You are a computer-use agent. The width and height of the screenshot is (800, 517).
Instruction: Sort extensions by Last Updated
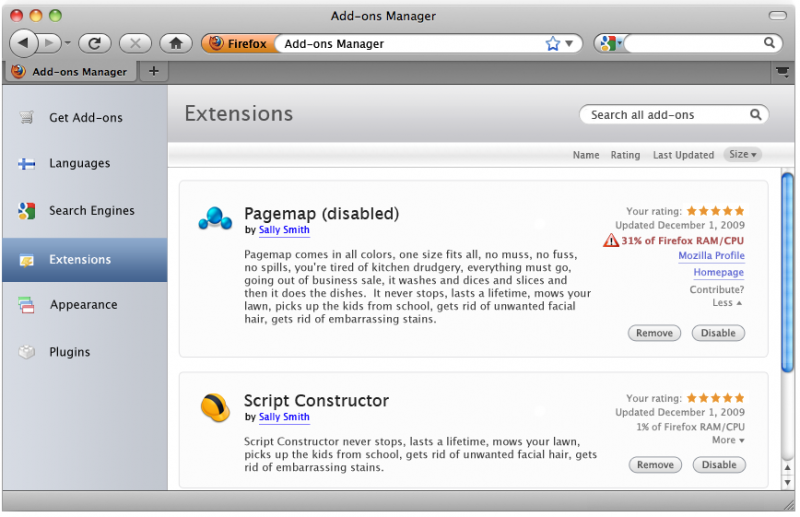click(x=683, y=155)
